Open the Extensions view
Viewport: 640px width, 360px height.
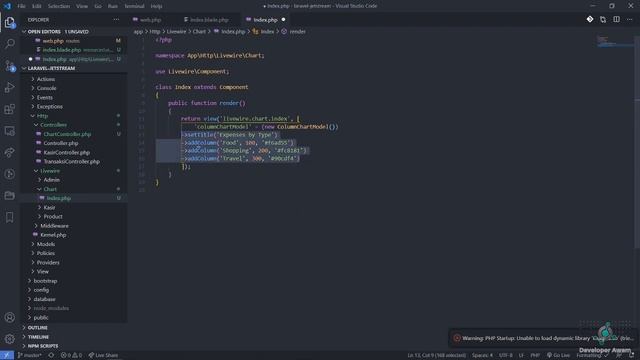coord(9,109)
